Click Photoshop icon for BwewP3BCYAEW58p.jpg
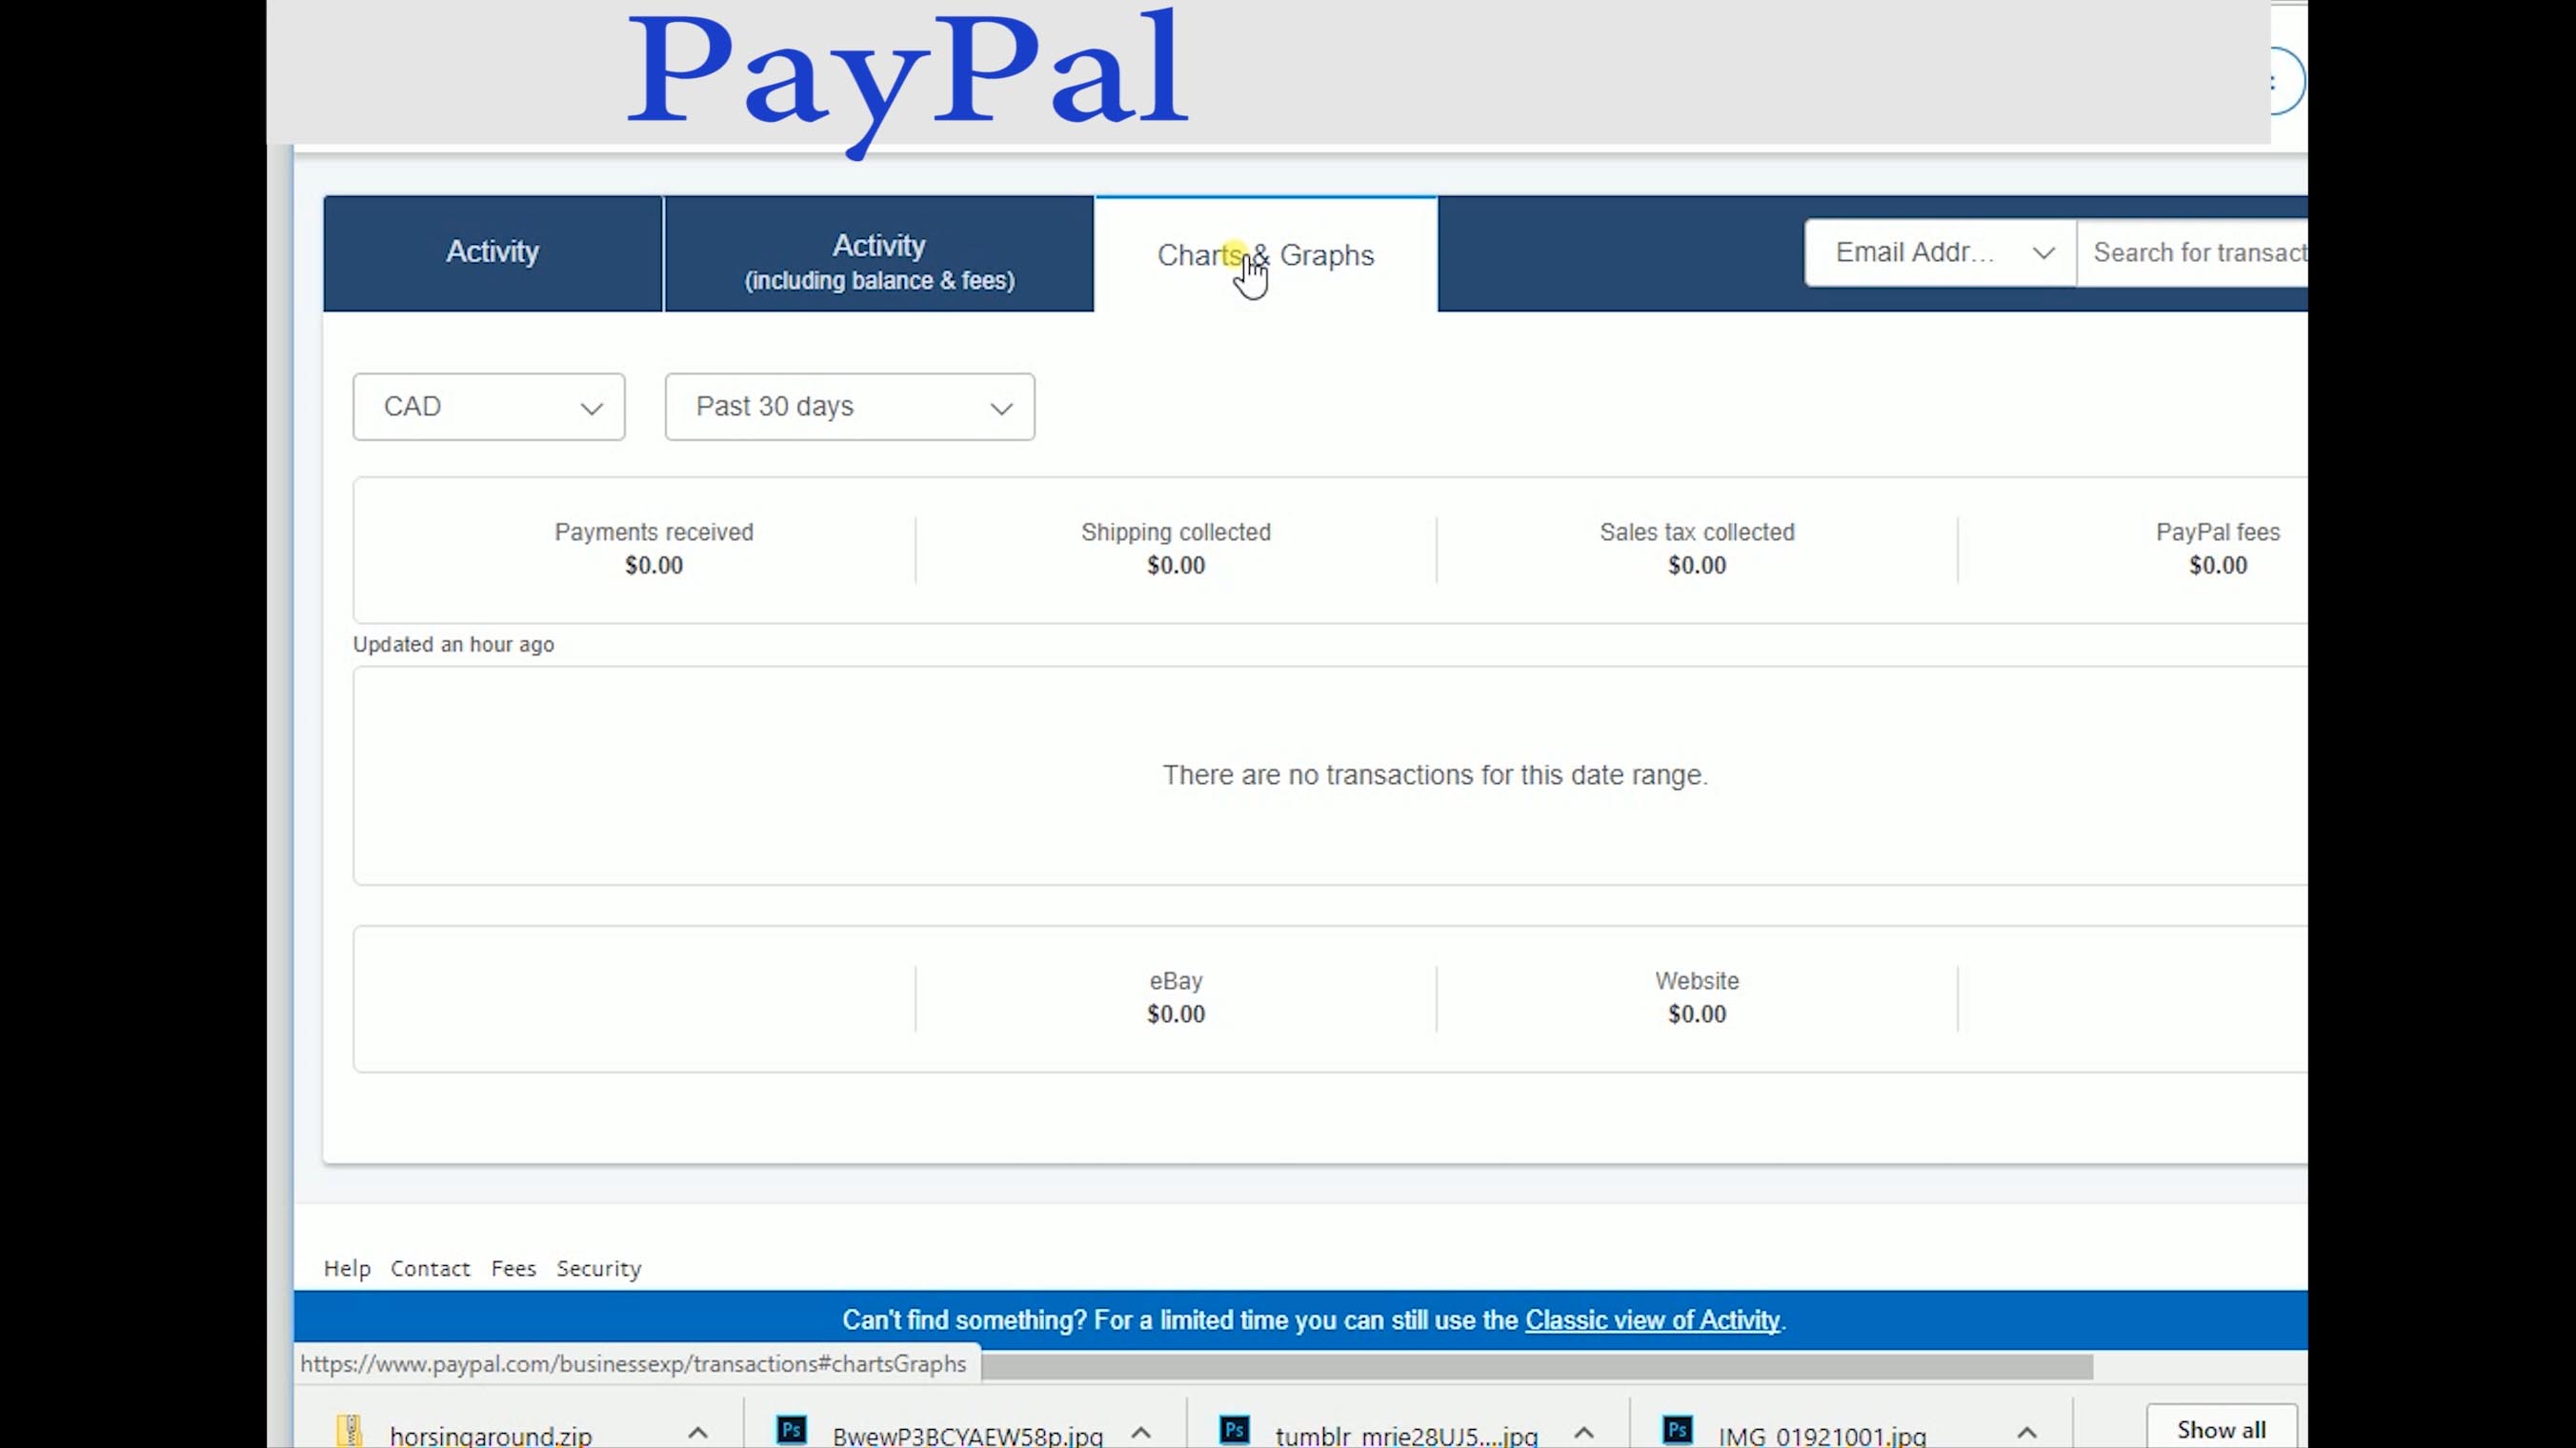 791,1431
